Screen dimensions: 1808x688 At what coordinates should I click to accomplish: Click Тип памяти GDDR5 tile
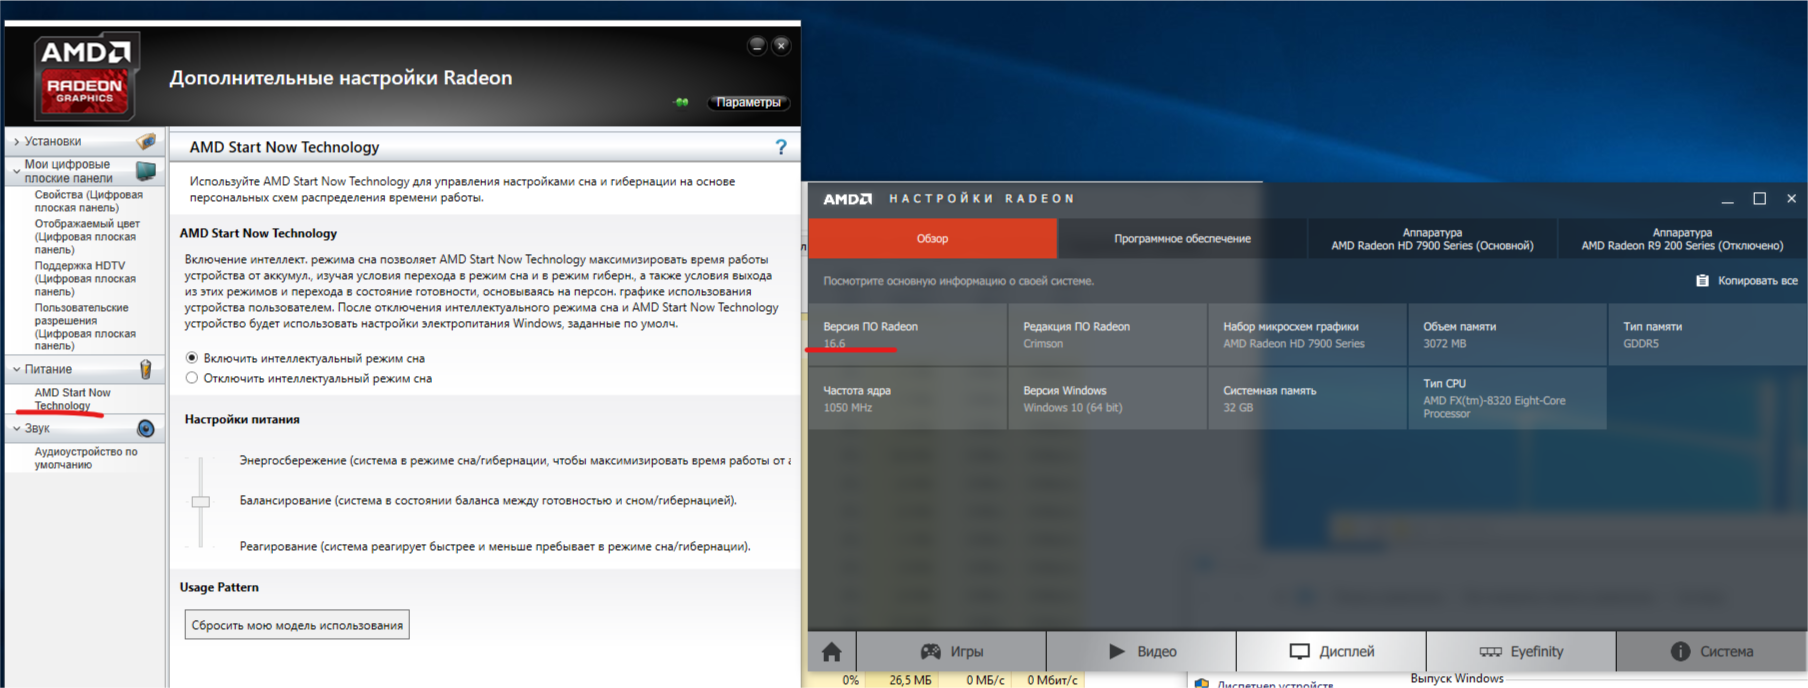(1707, 335)
